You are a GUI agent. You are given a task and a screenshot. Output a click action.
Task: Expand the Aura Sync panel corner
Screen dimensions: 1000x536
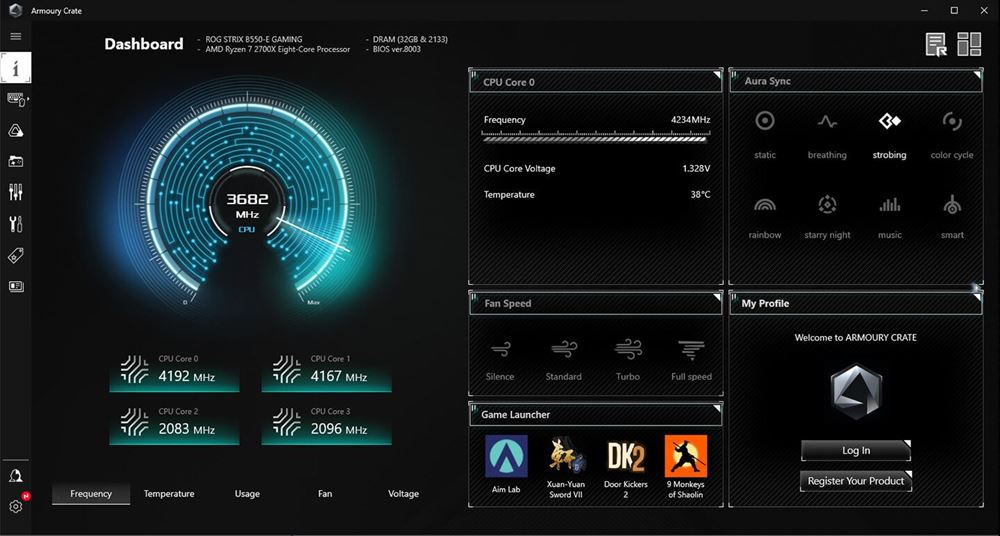tap(976, 75)
